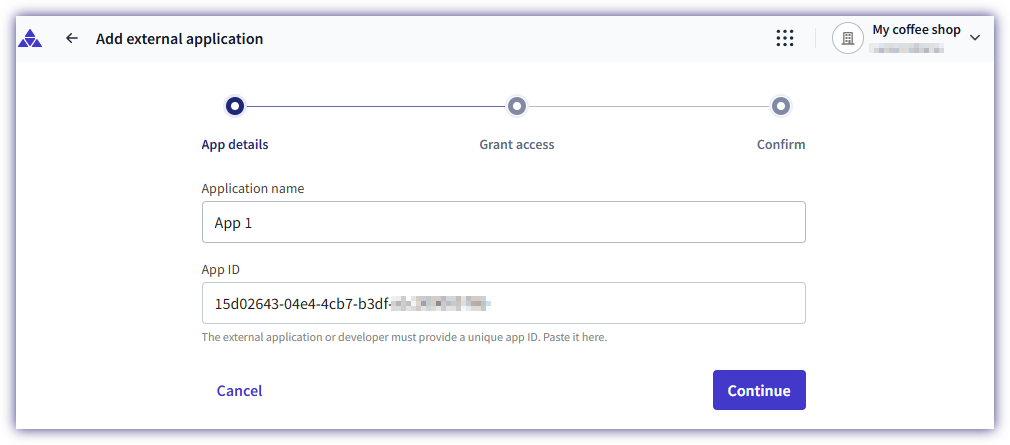Open the nine-dot apps grid
This screenshot has height=445, width=1010.
[785, 39]
